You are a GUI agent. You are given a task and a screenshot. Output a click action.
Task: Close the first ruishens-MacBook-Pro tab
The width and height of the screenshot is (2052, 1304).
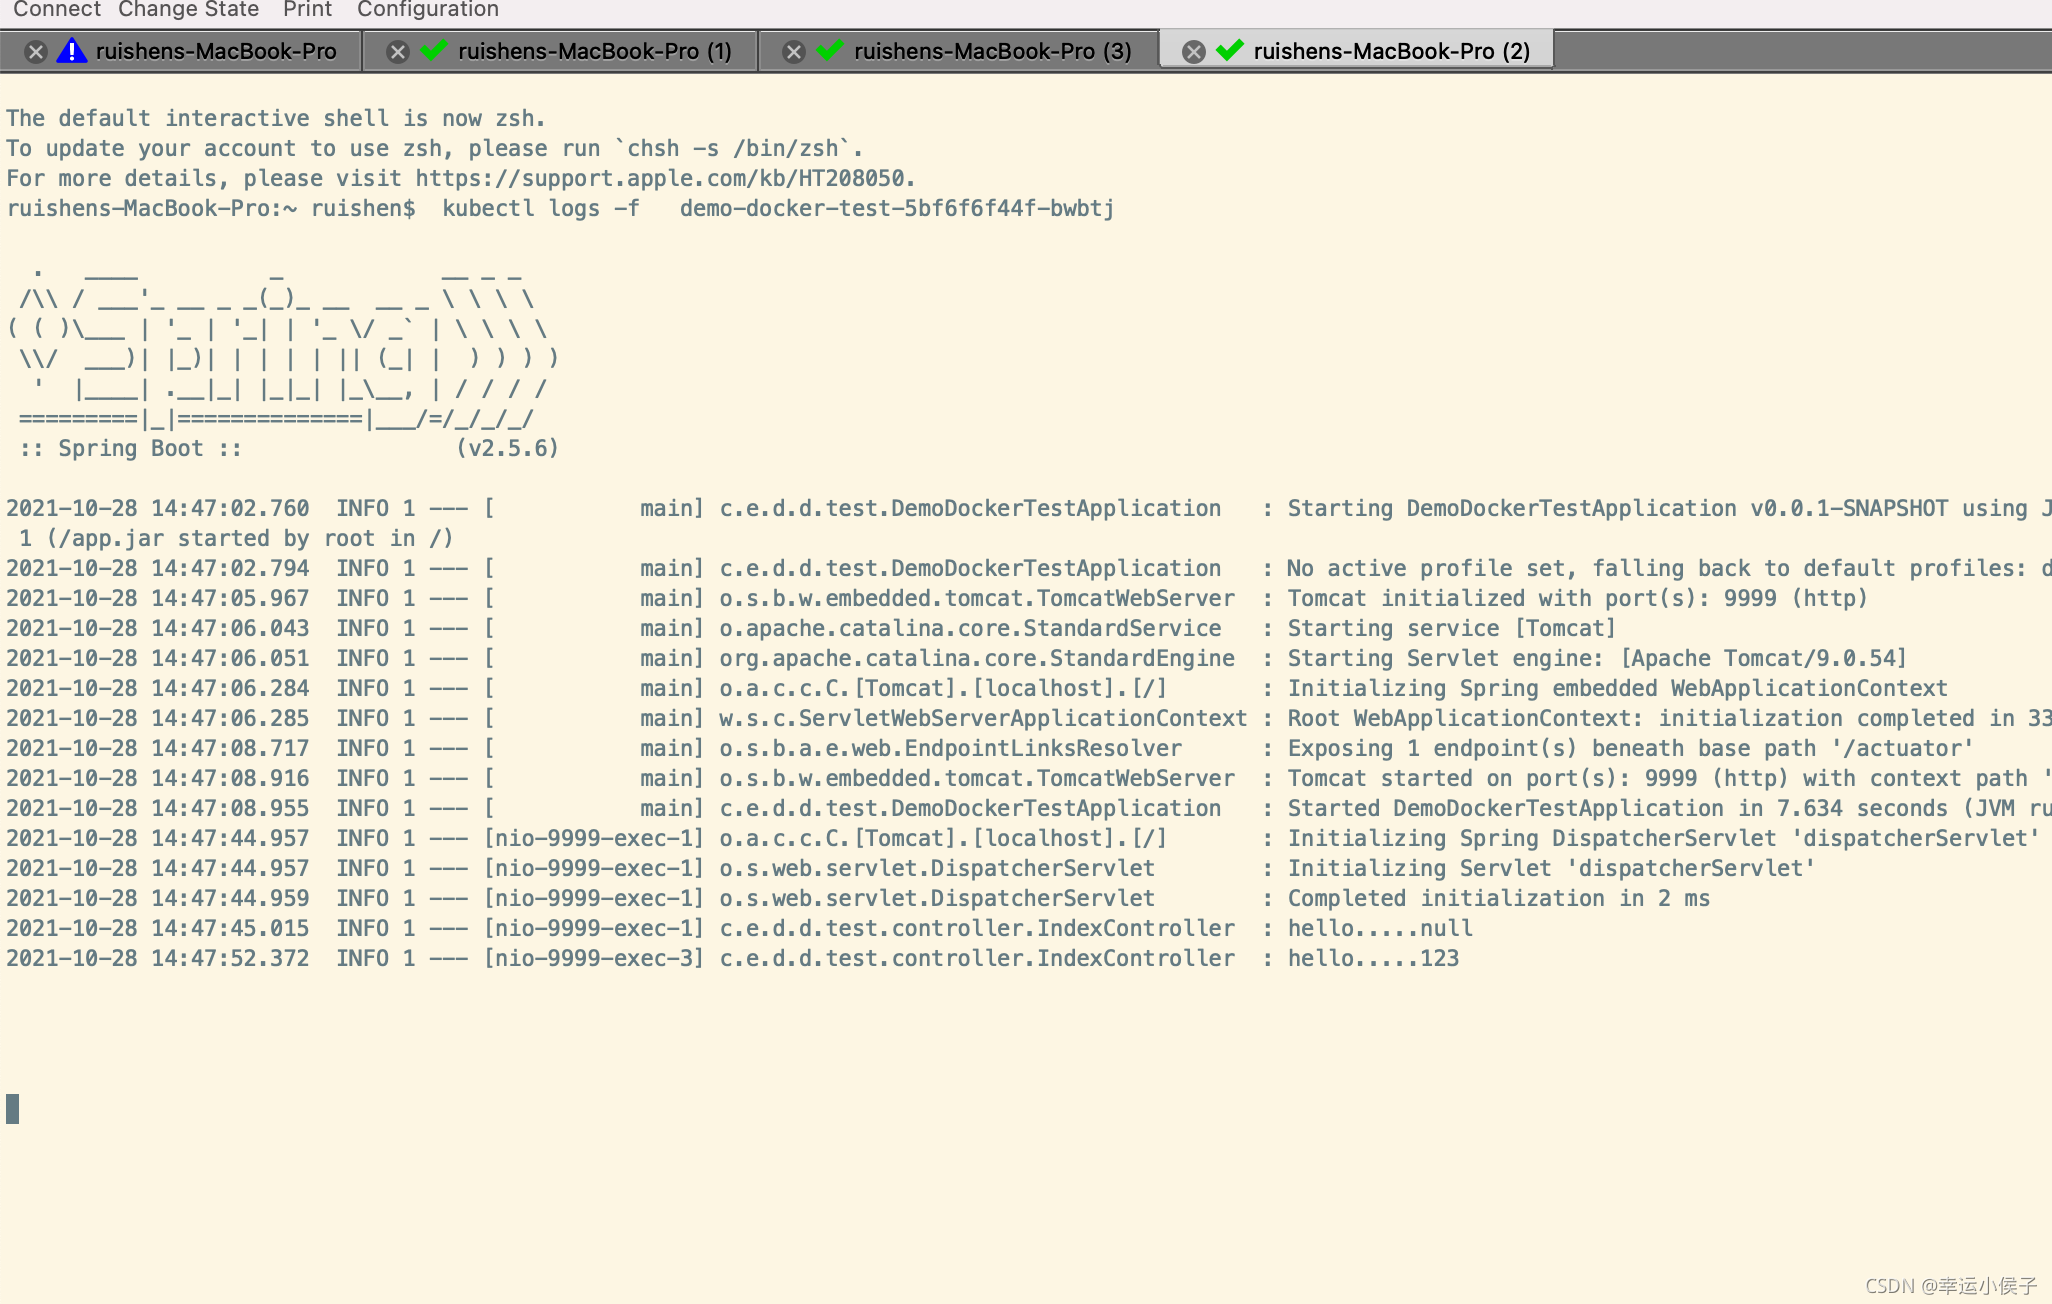36,52
